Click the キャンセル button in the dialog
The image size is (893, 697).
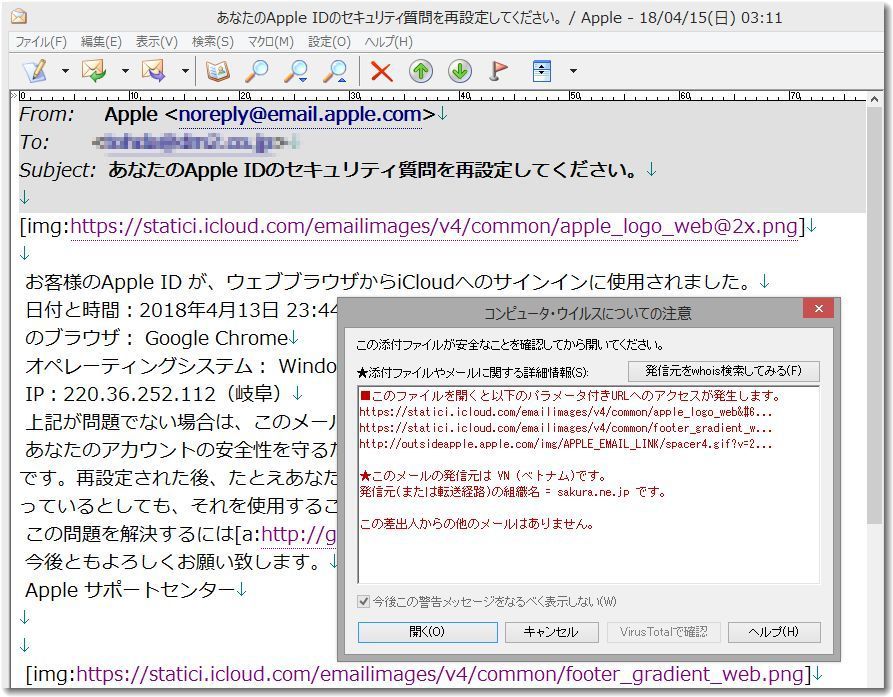pos(551,632)
